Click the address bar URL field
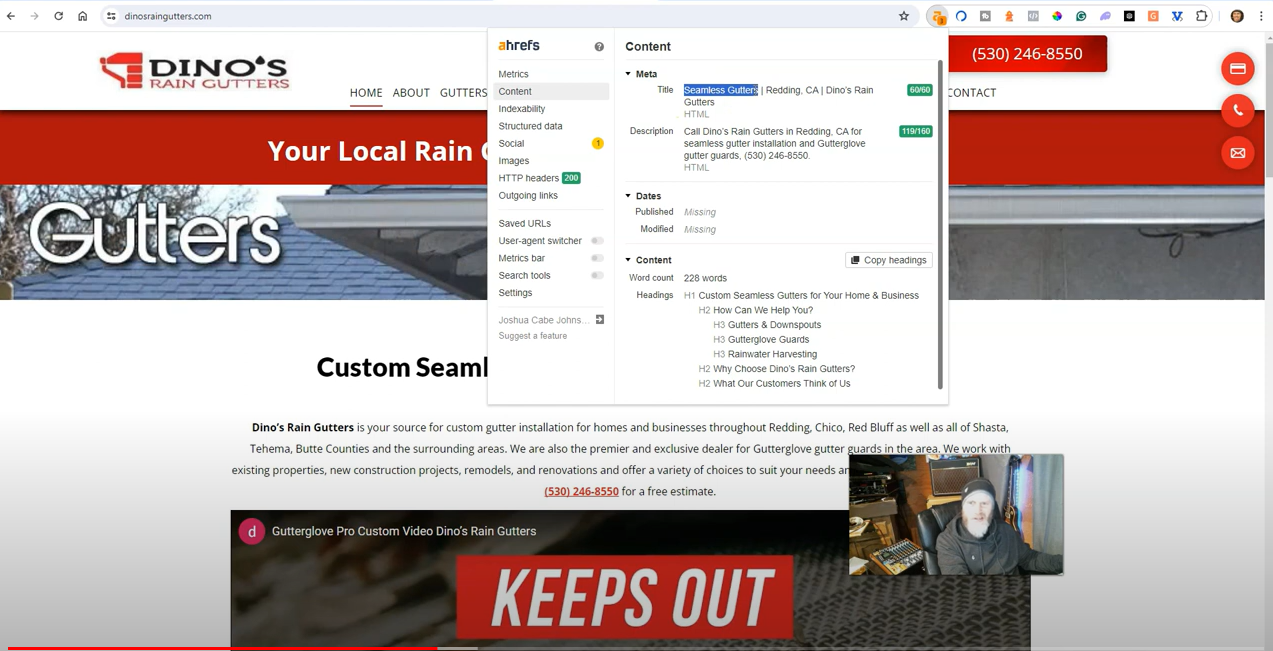Screen dimensions: 1273x651 (x=505, y=16)
